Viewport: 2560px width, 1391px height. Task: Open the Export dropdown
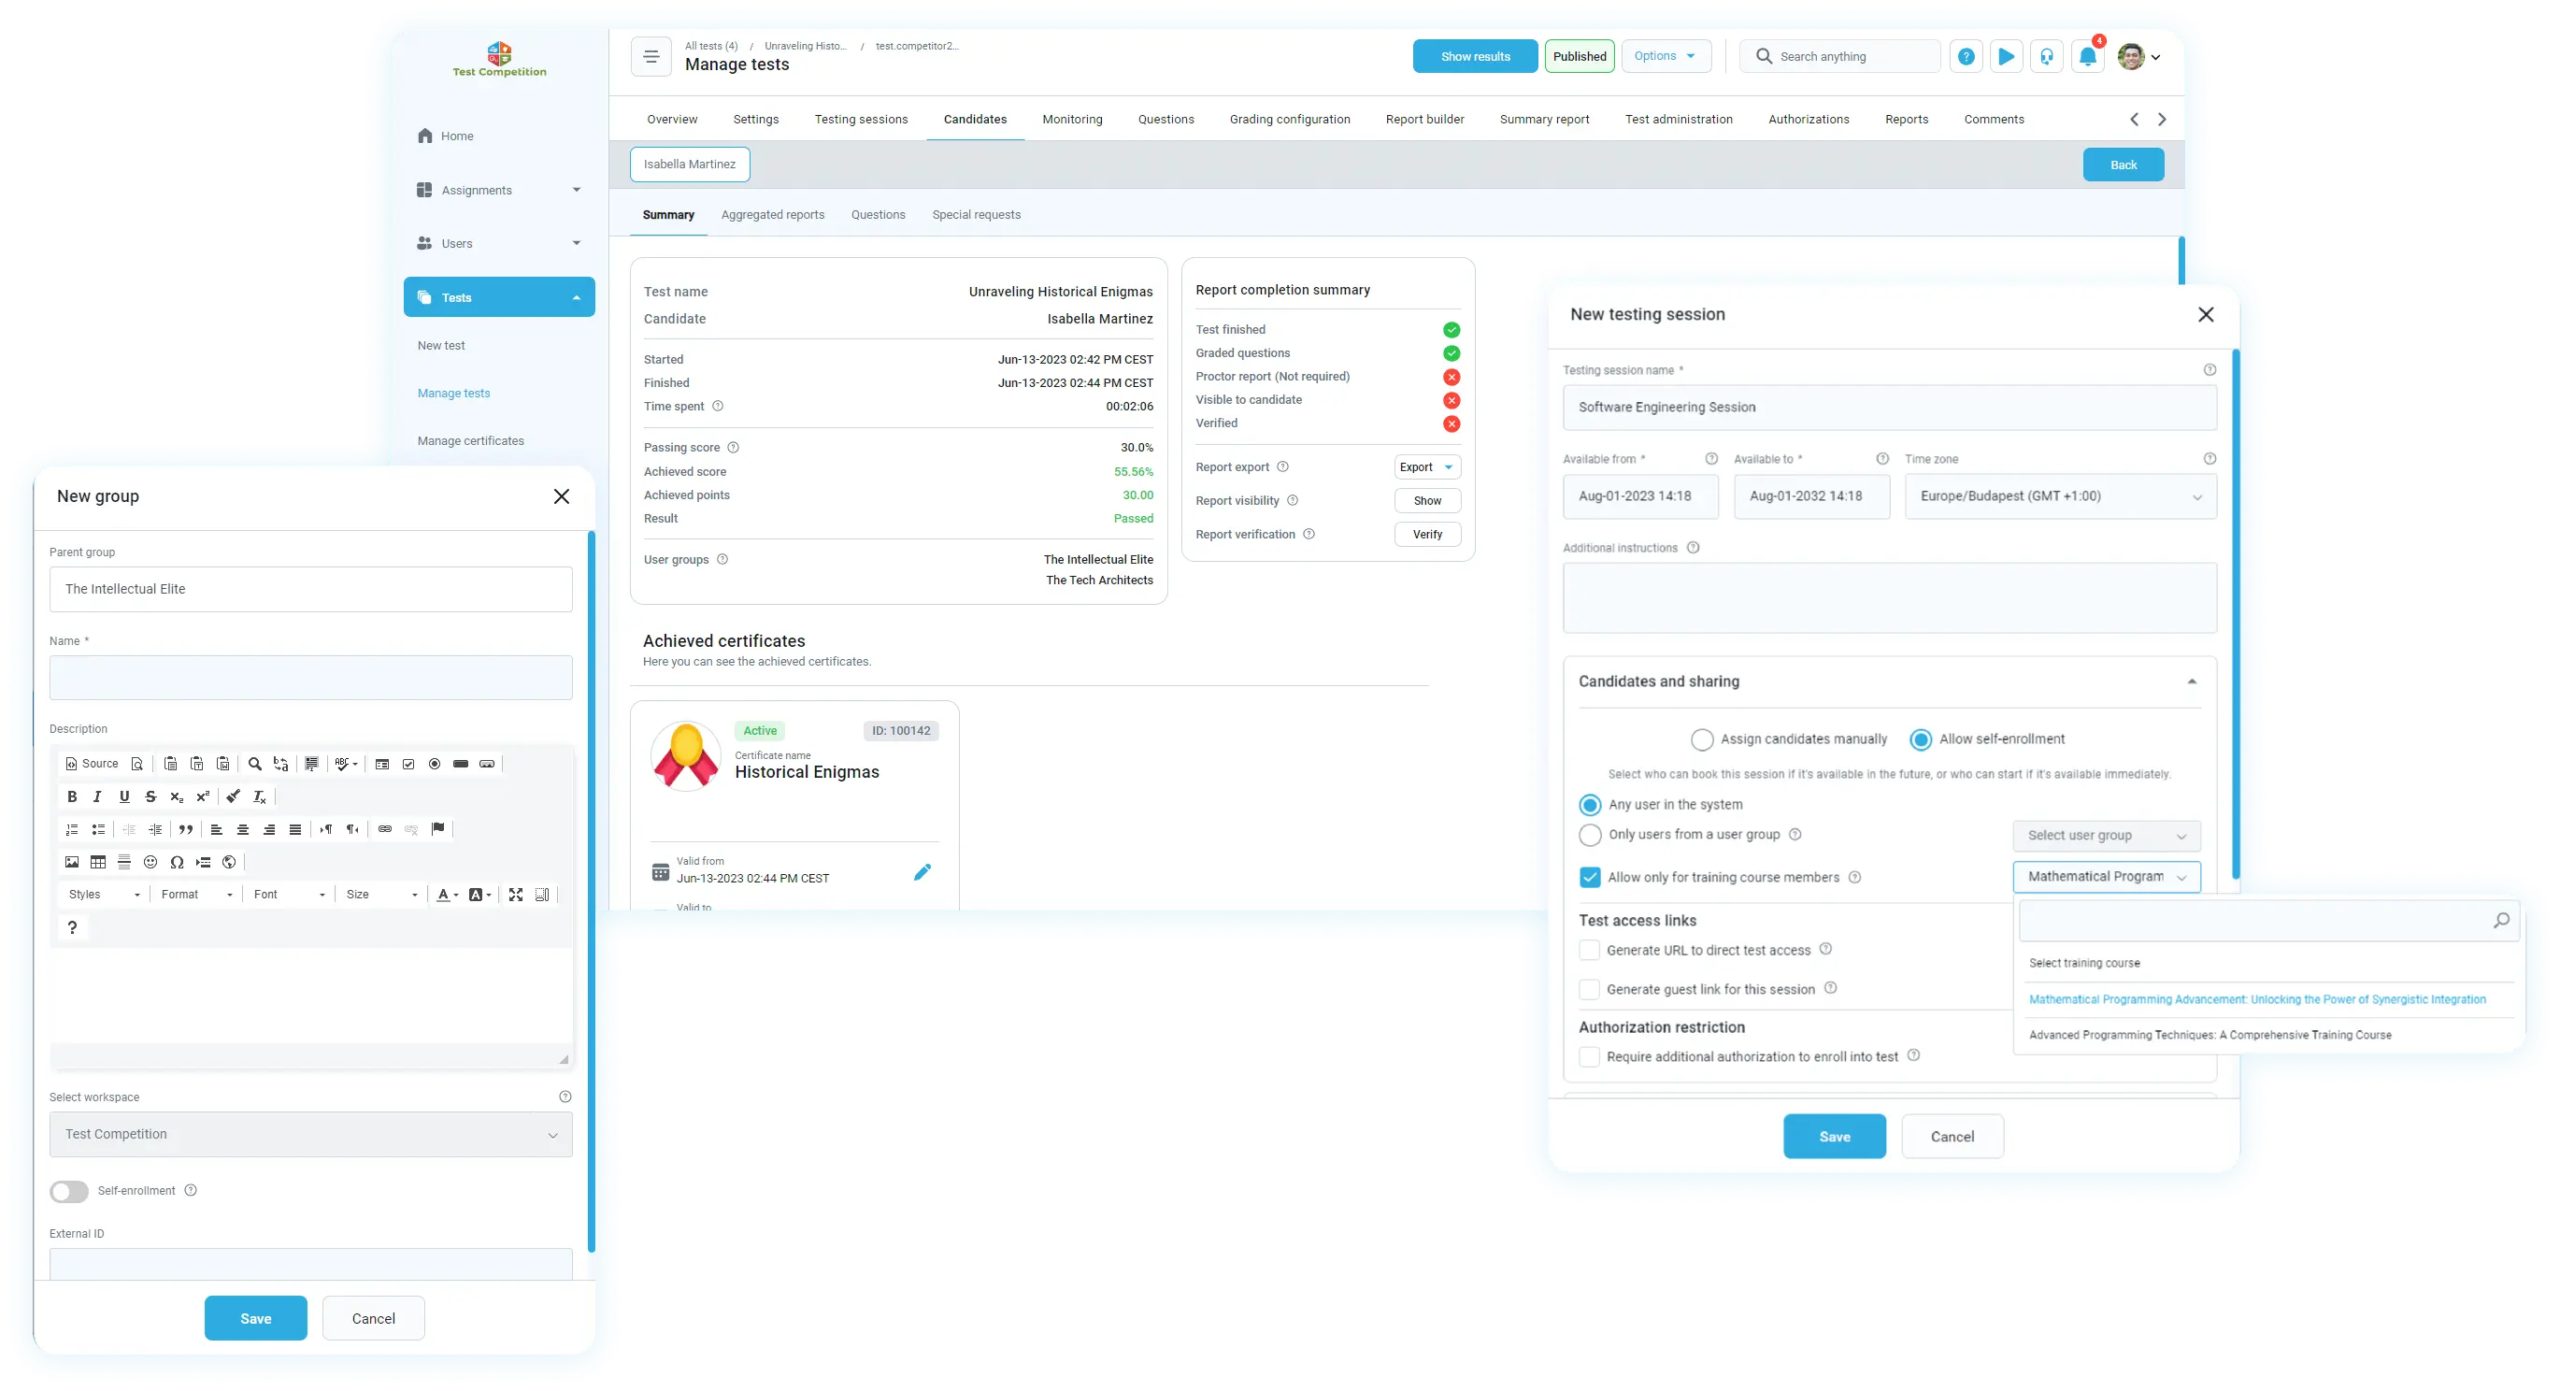pyautogui.click(x=1427, y=467)
